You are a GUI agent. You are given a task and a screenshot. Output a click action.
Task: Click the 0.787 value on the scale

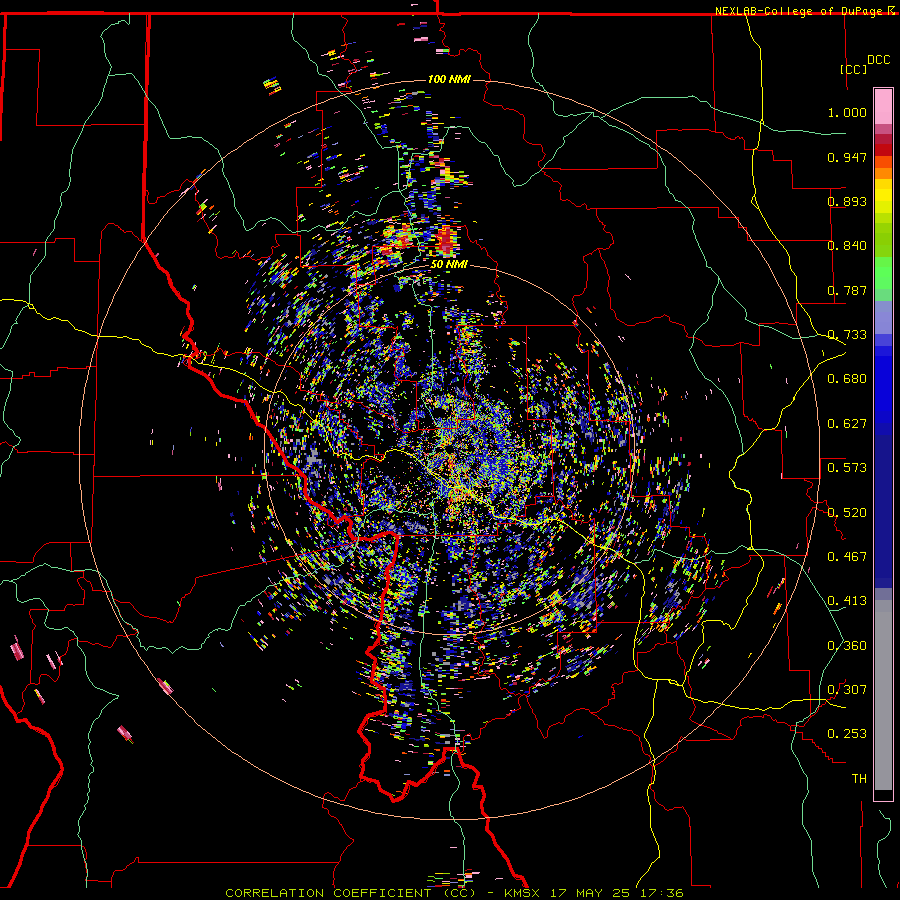[x=847, y=290]
